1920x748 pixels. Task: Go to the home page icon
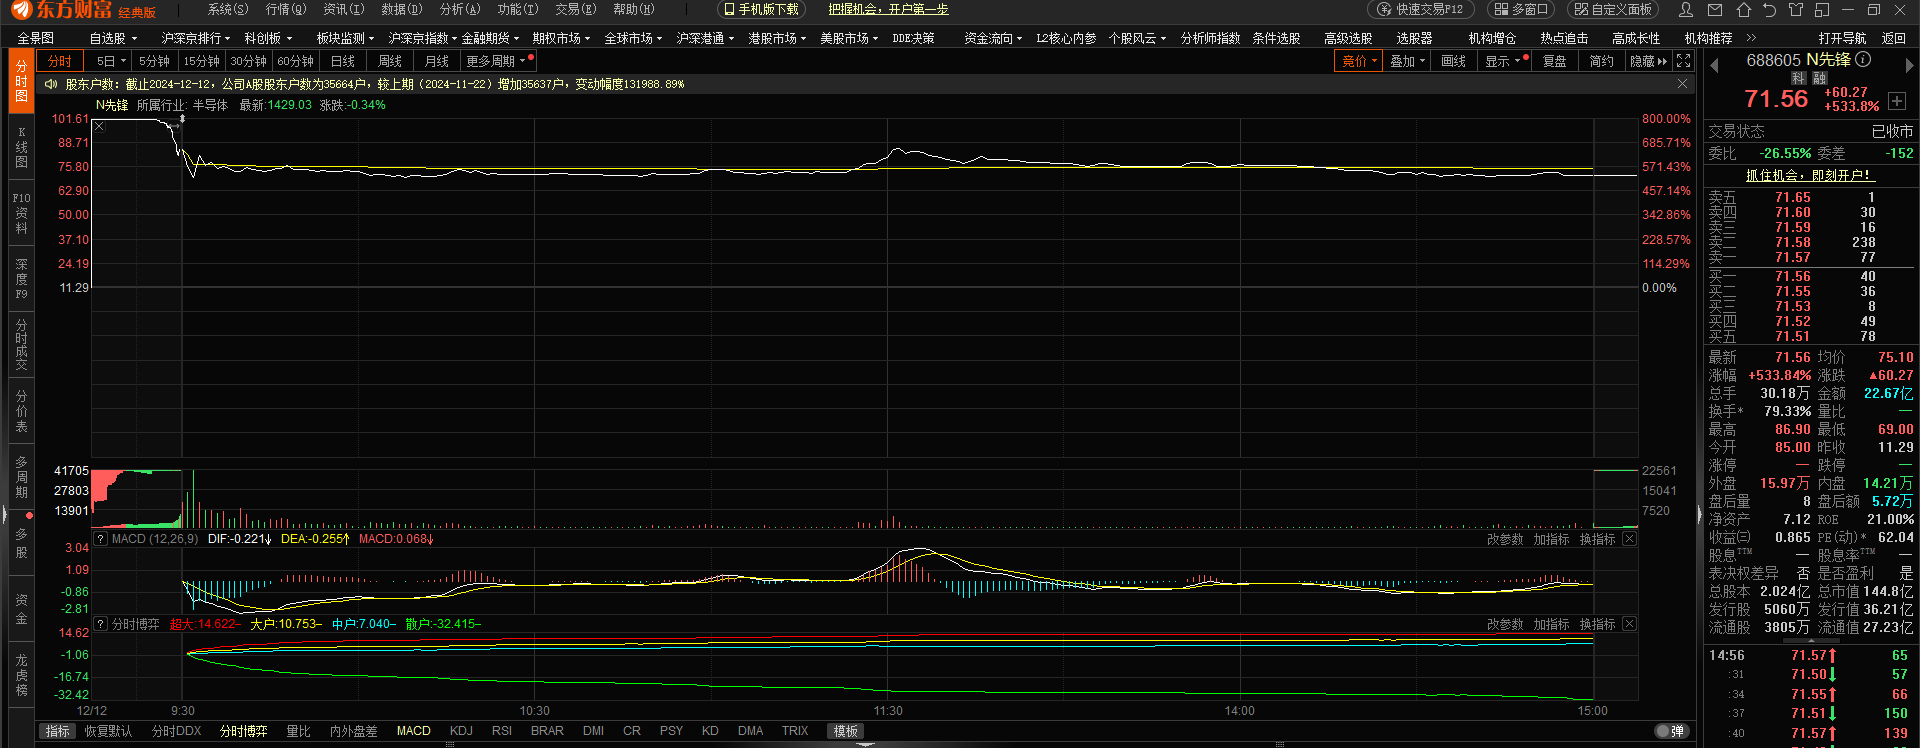[x=1744, y=9]
